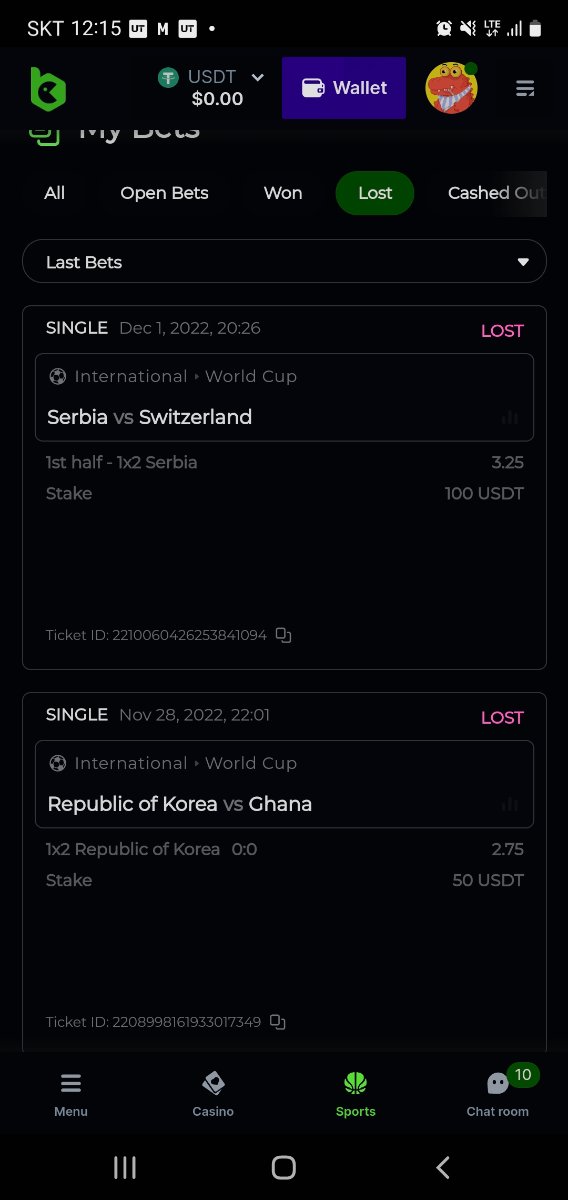Open stats icon for Serbia vs Switzerland
The image size is (568, 1200).
510,417
